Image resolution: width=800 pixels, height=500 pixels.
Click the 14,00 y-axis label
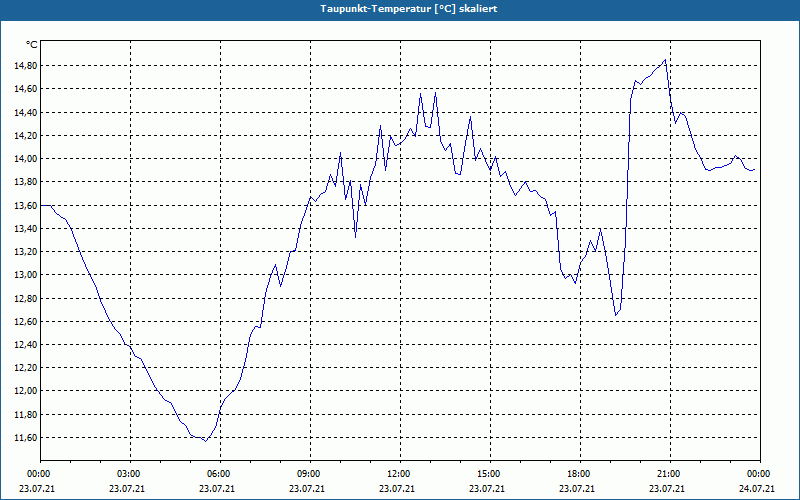25,159
